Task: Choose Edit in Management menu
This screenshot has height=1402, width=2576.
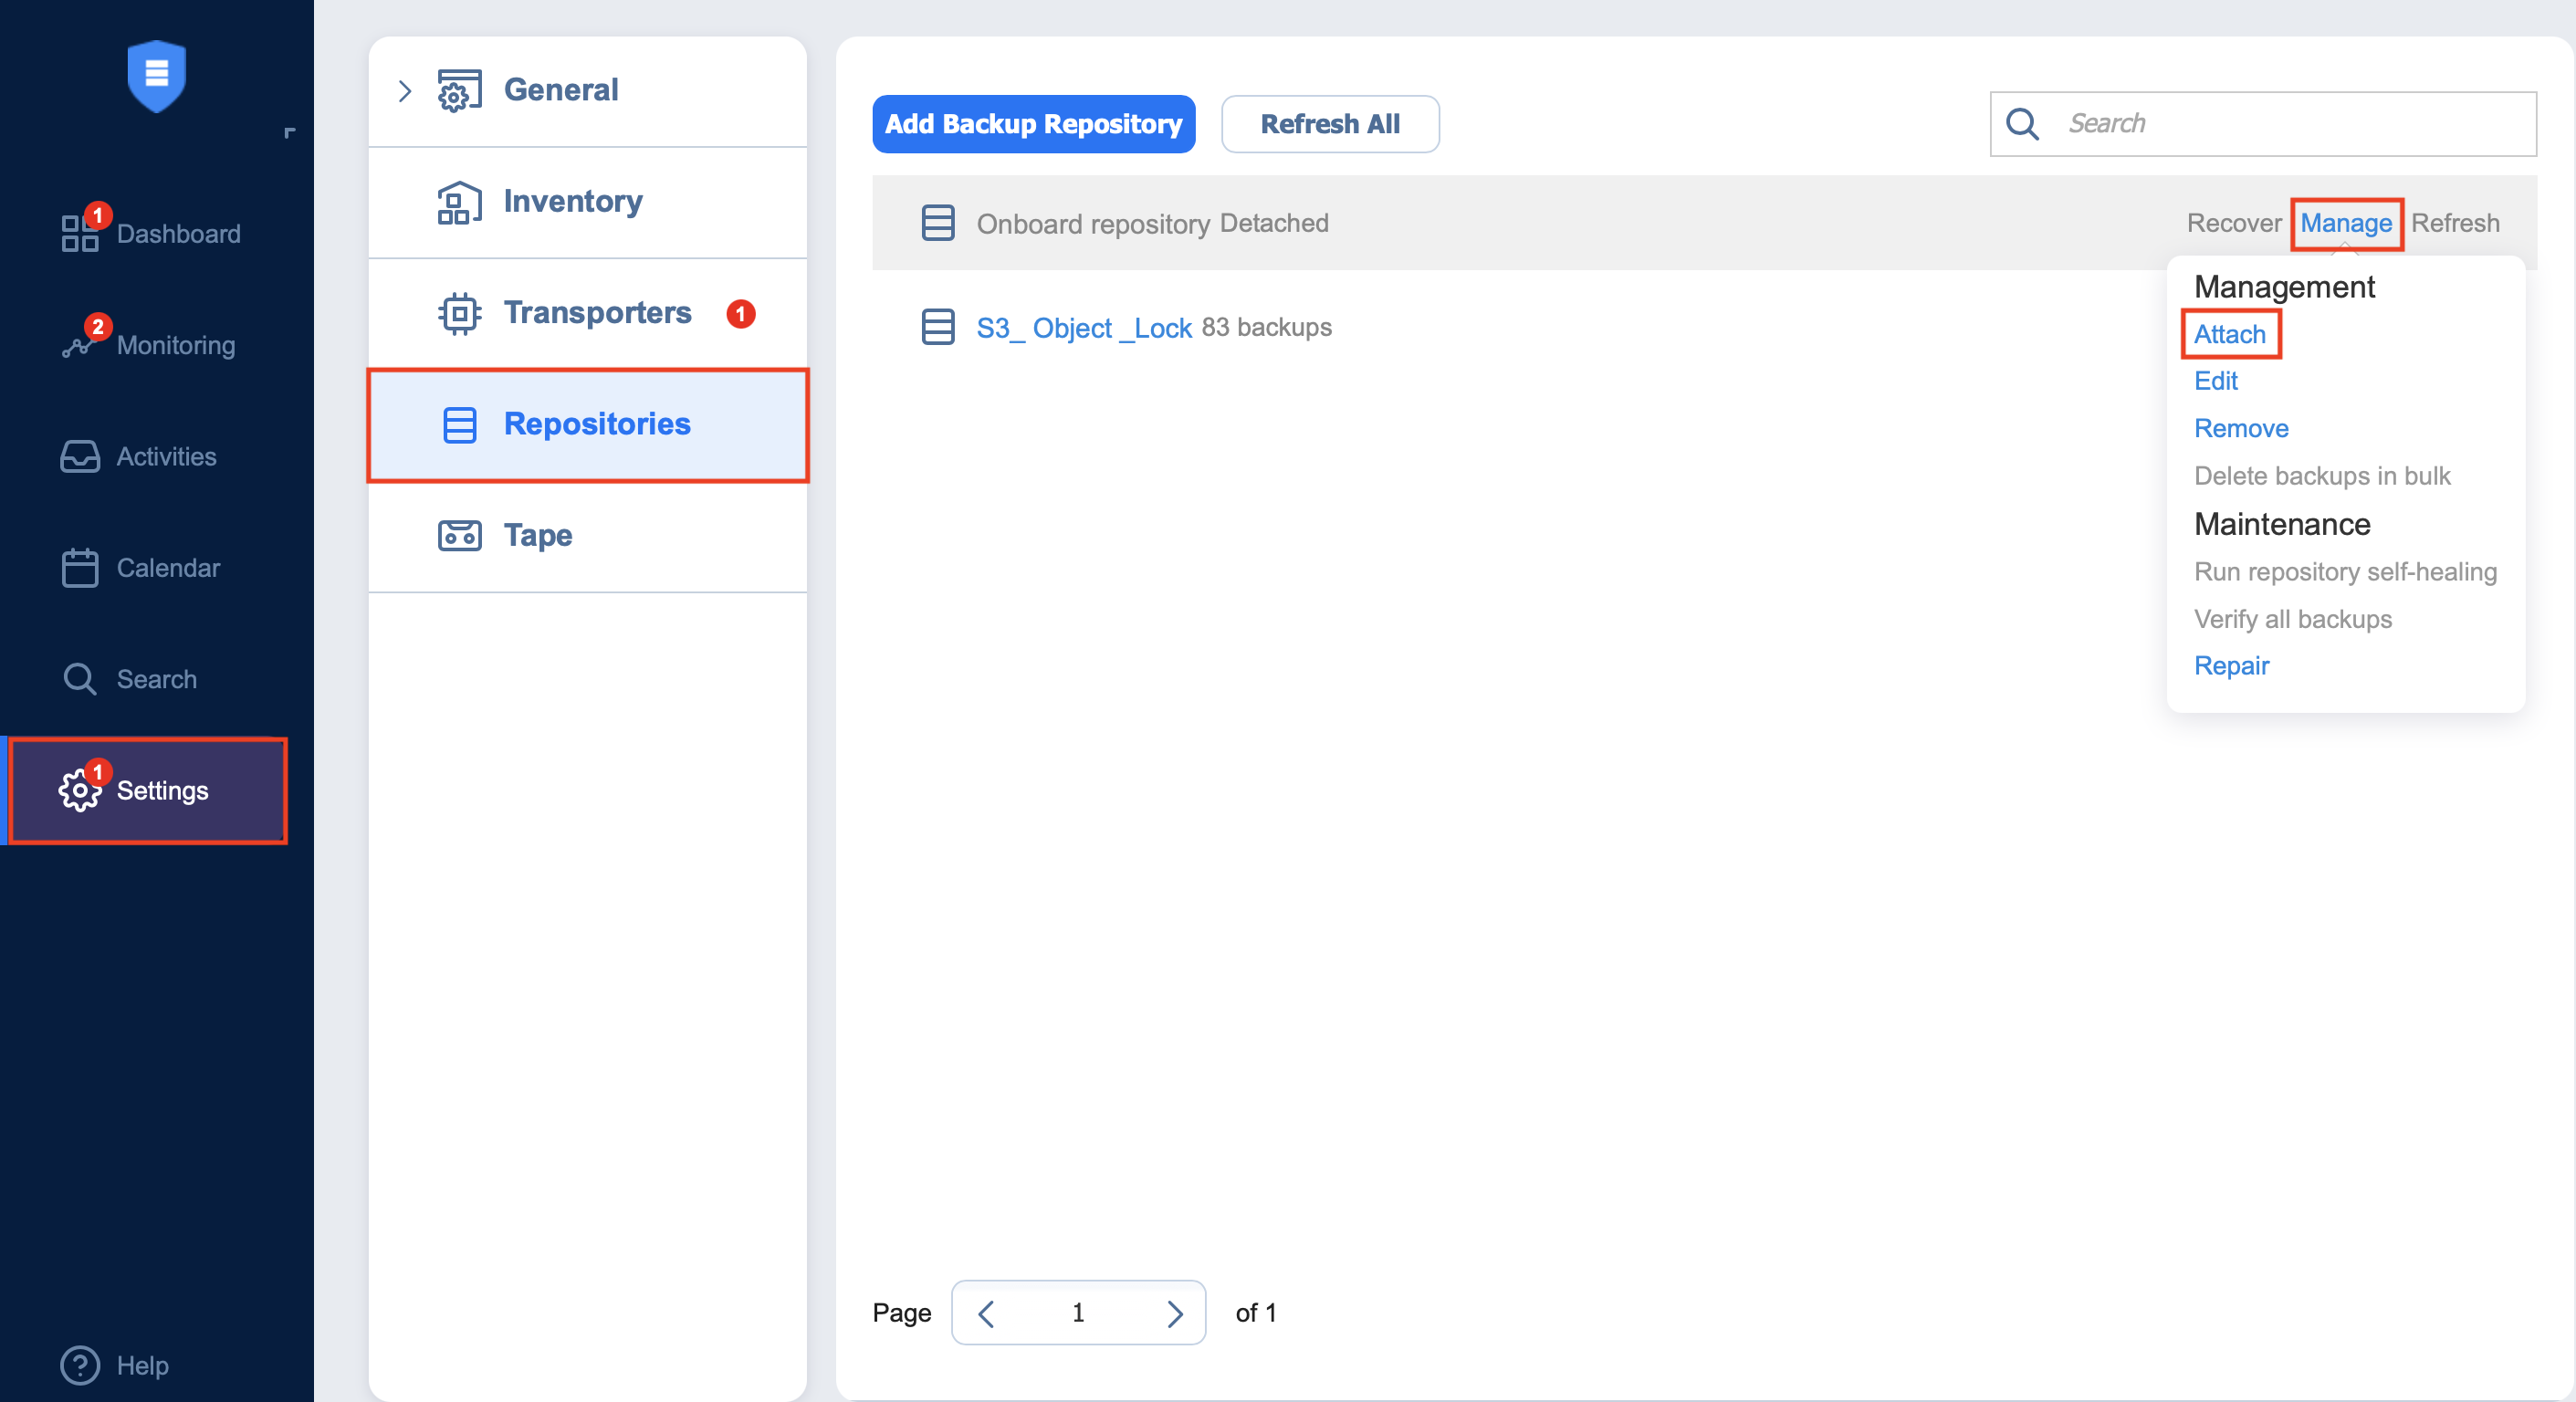Action: coord(2215,381)
